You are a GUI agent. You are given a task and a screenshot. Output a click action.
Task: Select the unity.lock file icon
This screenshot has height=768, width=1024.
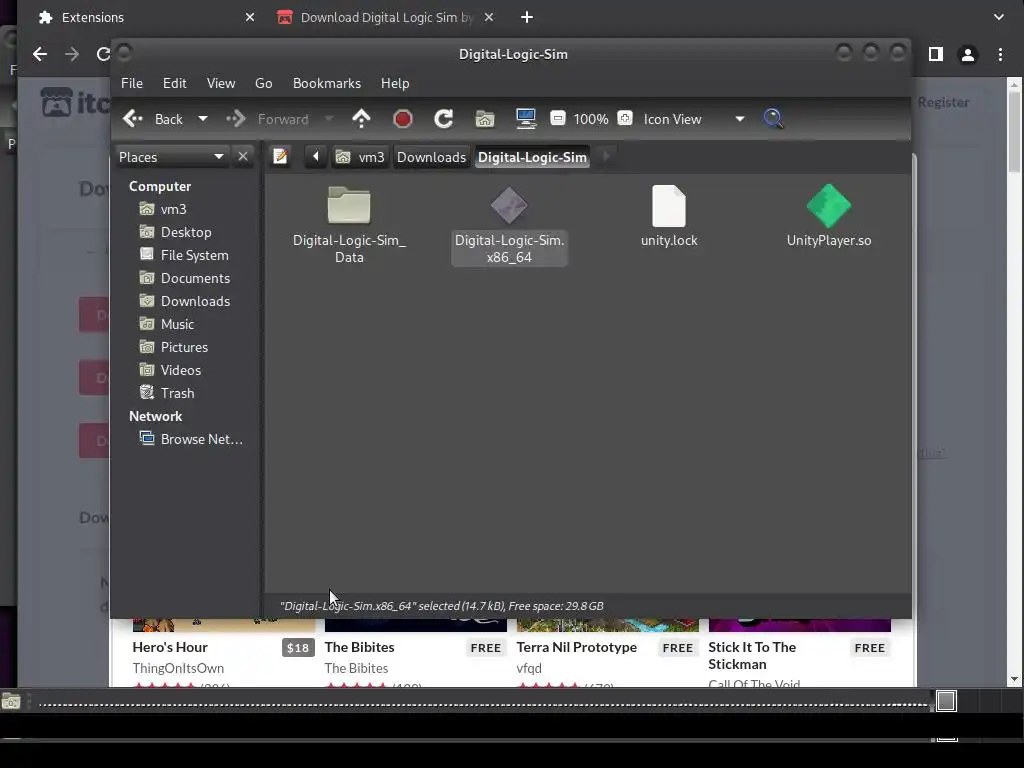click(x=669, y=206)
